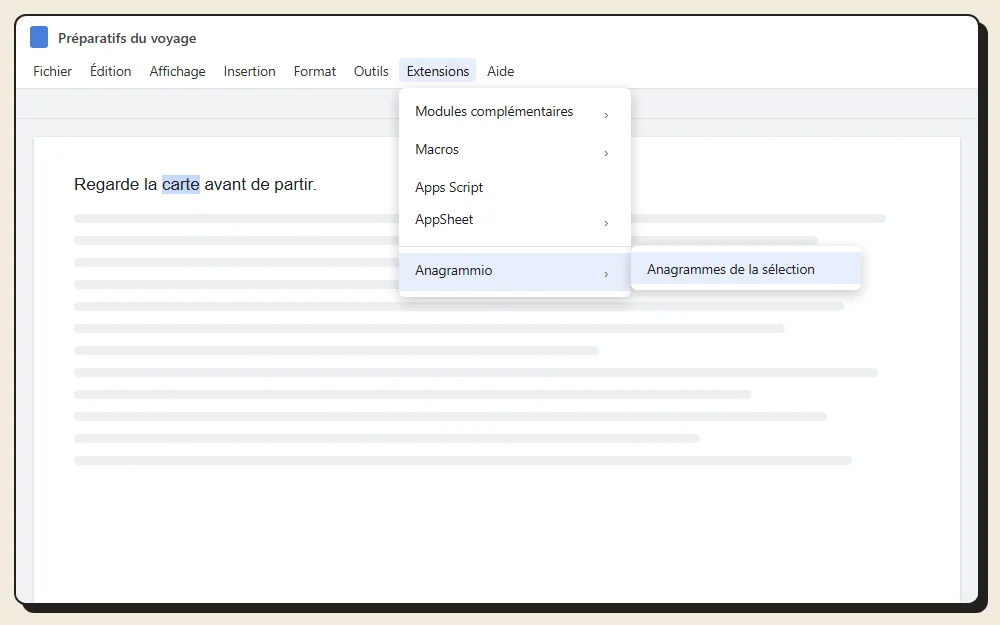Select the Macros menu entry
1000x625 pixels.
click(x=515, y=150)
